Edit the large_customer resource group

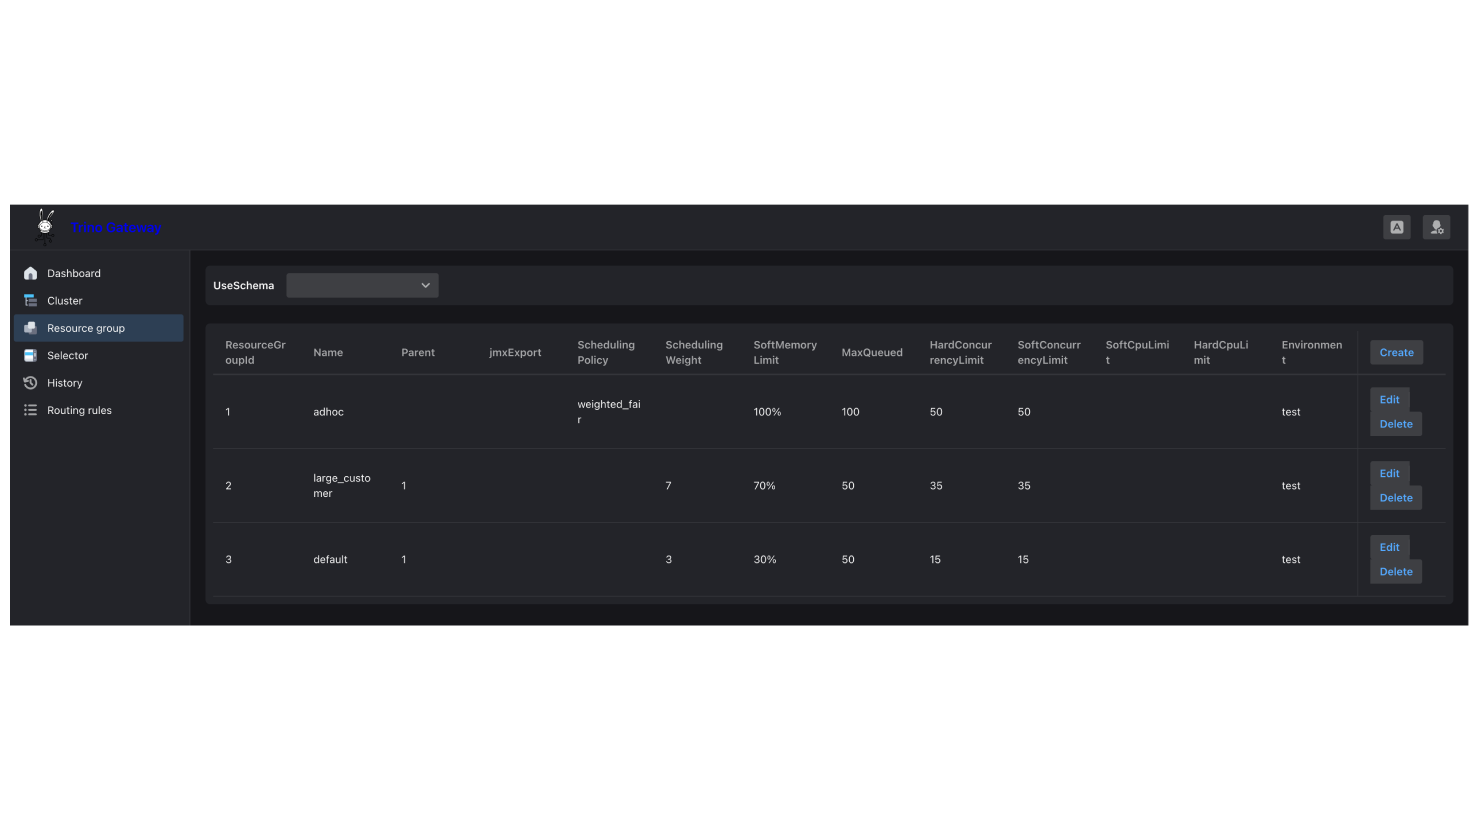tap(1389, 474)
